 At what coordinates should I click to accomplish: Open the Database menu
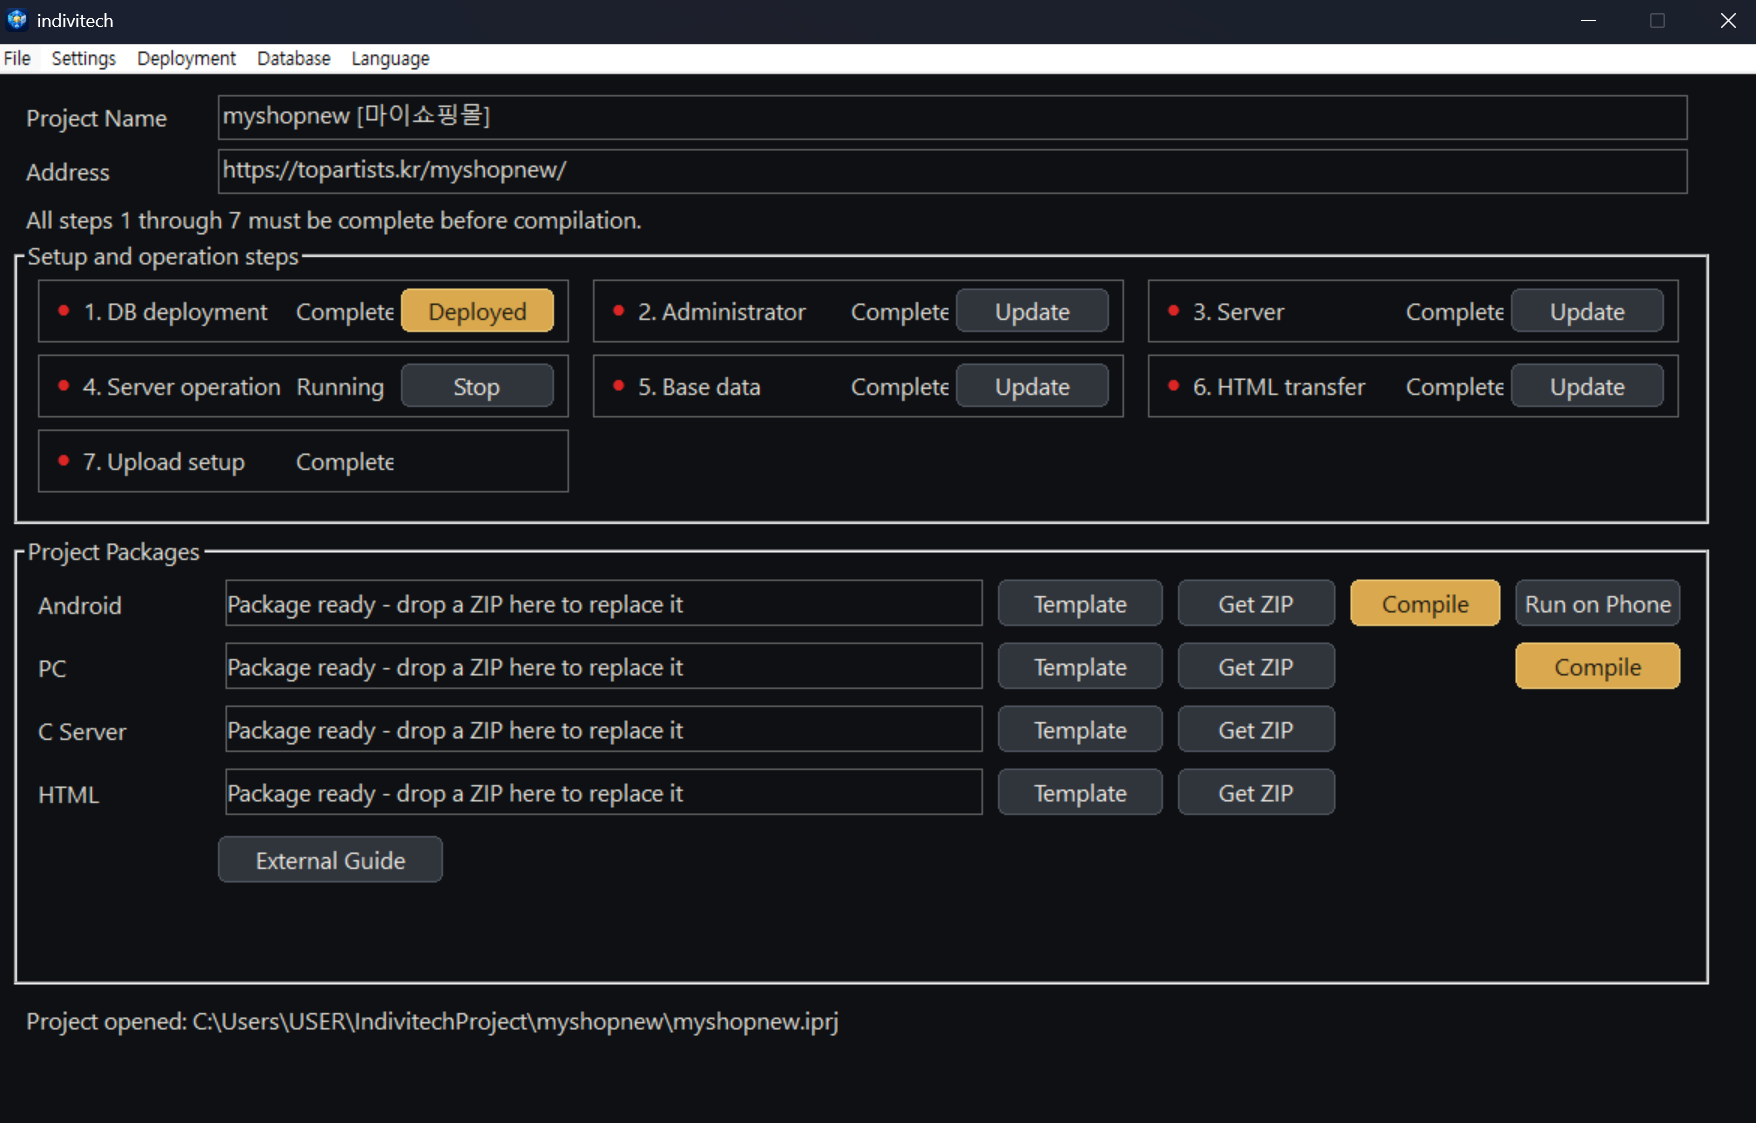(x=294, y=58)
